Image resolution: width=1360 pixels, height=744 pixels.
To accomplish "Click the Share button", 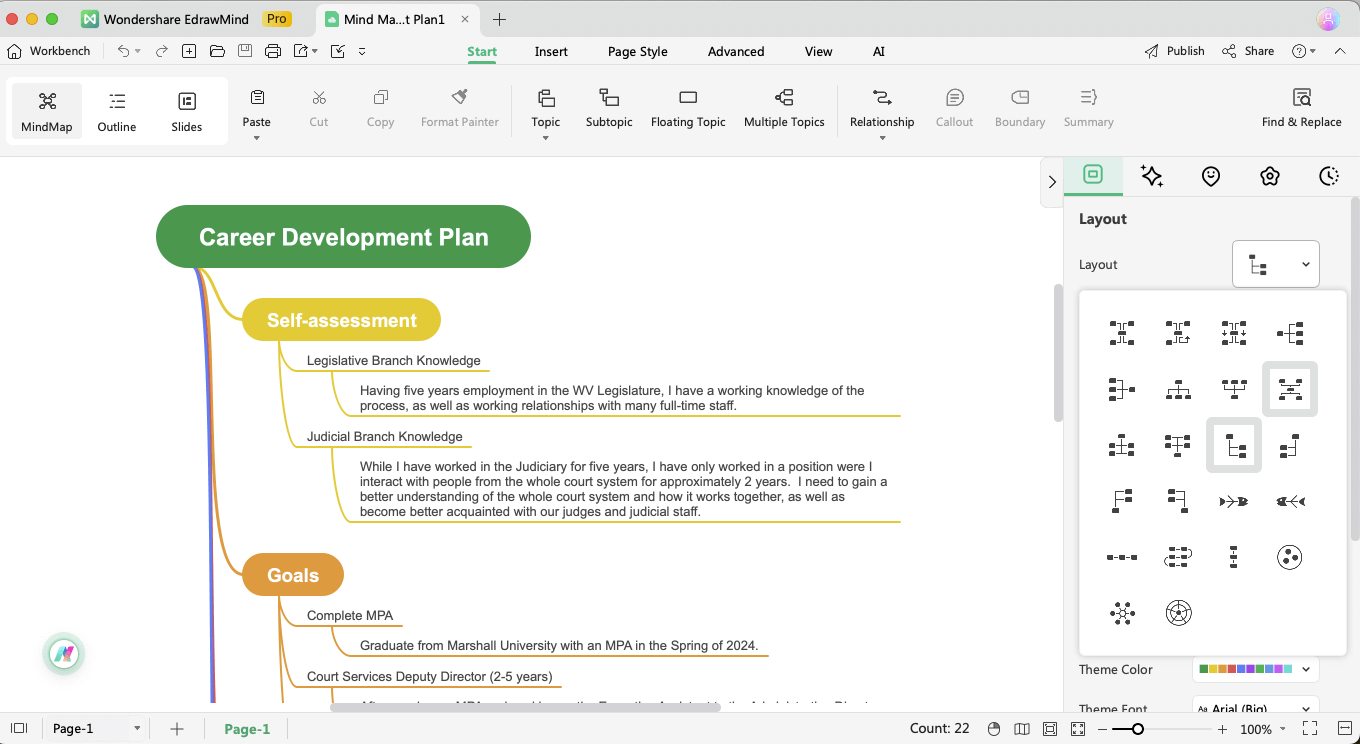I will click(1248, 51).
